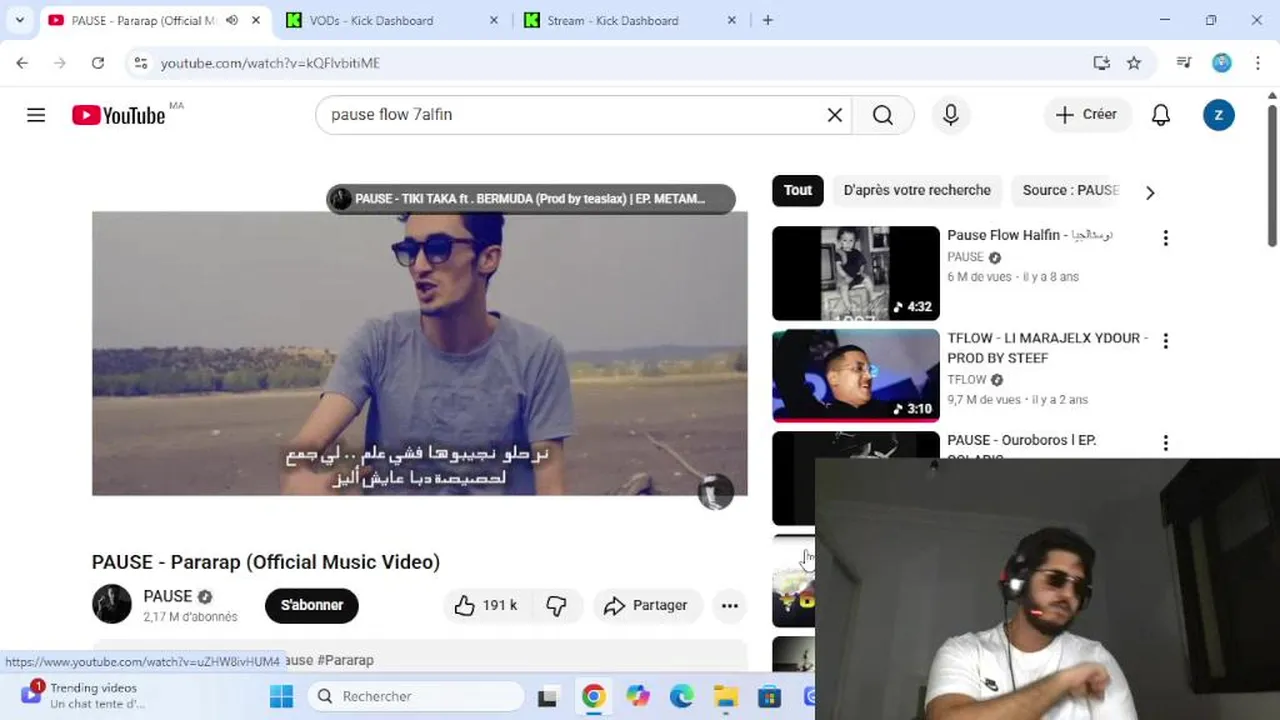Open the PAUSE channel avatar

click(x=112, y=604)
